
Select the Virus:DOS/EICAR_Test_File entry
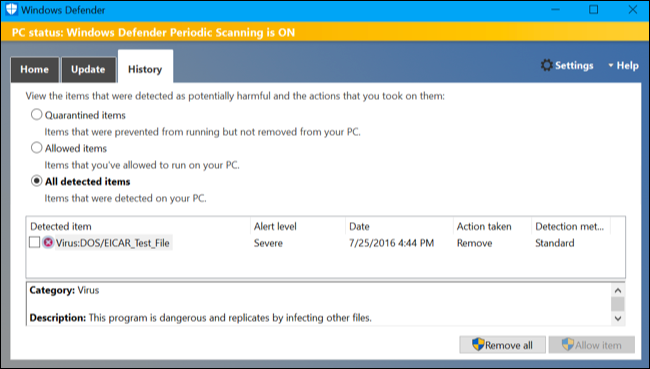112,243
